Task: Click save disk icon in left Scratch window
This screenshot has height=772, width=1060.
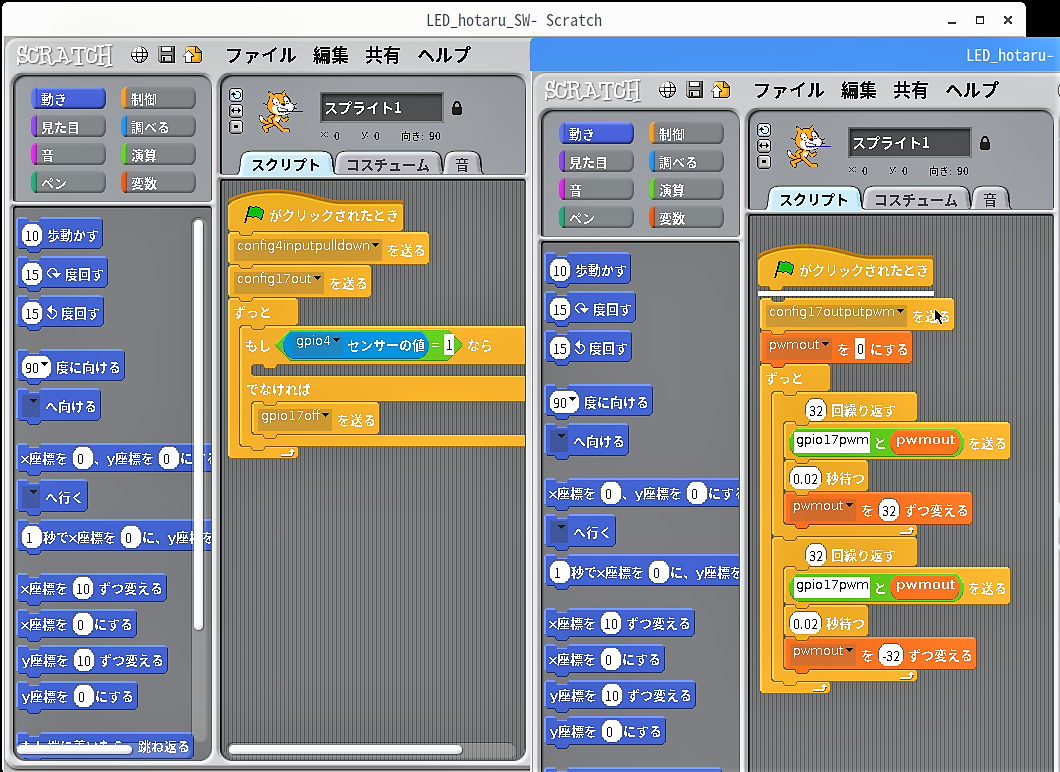Action: coord(166,55)
